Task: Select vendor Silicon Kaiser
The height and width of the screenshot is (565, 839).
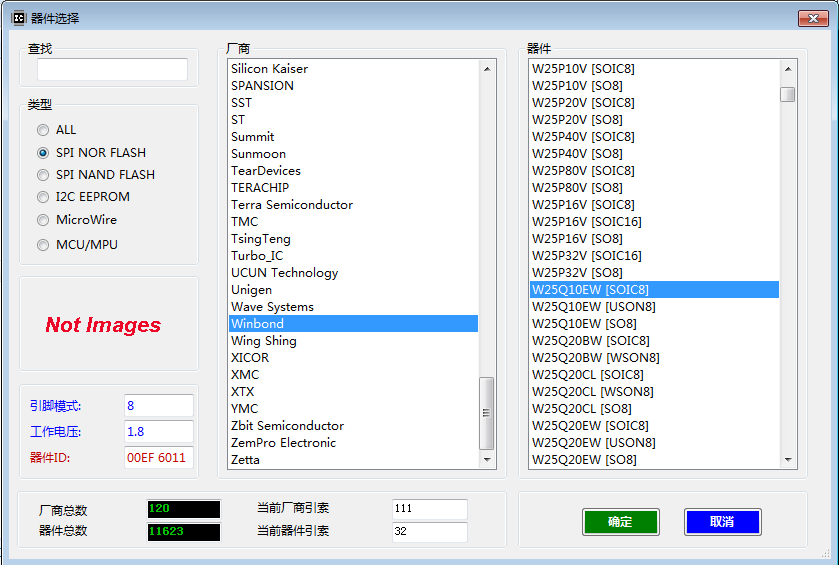Action: point(353,69)
